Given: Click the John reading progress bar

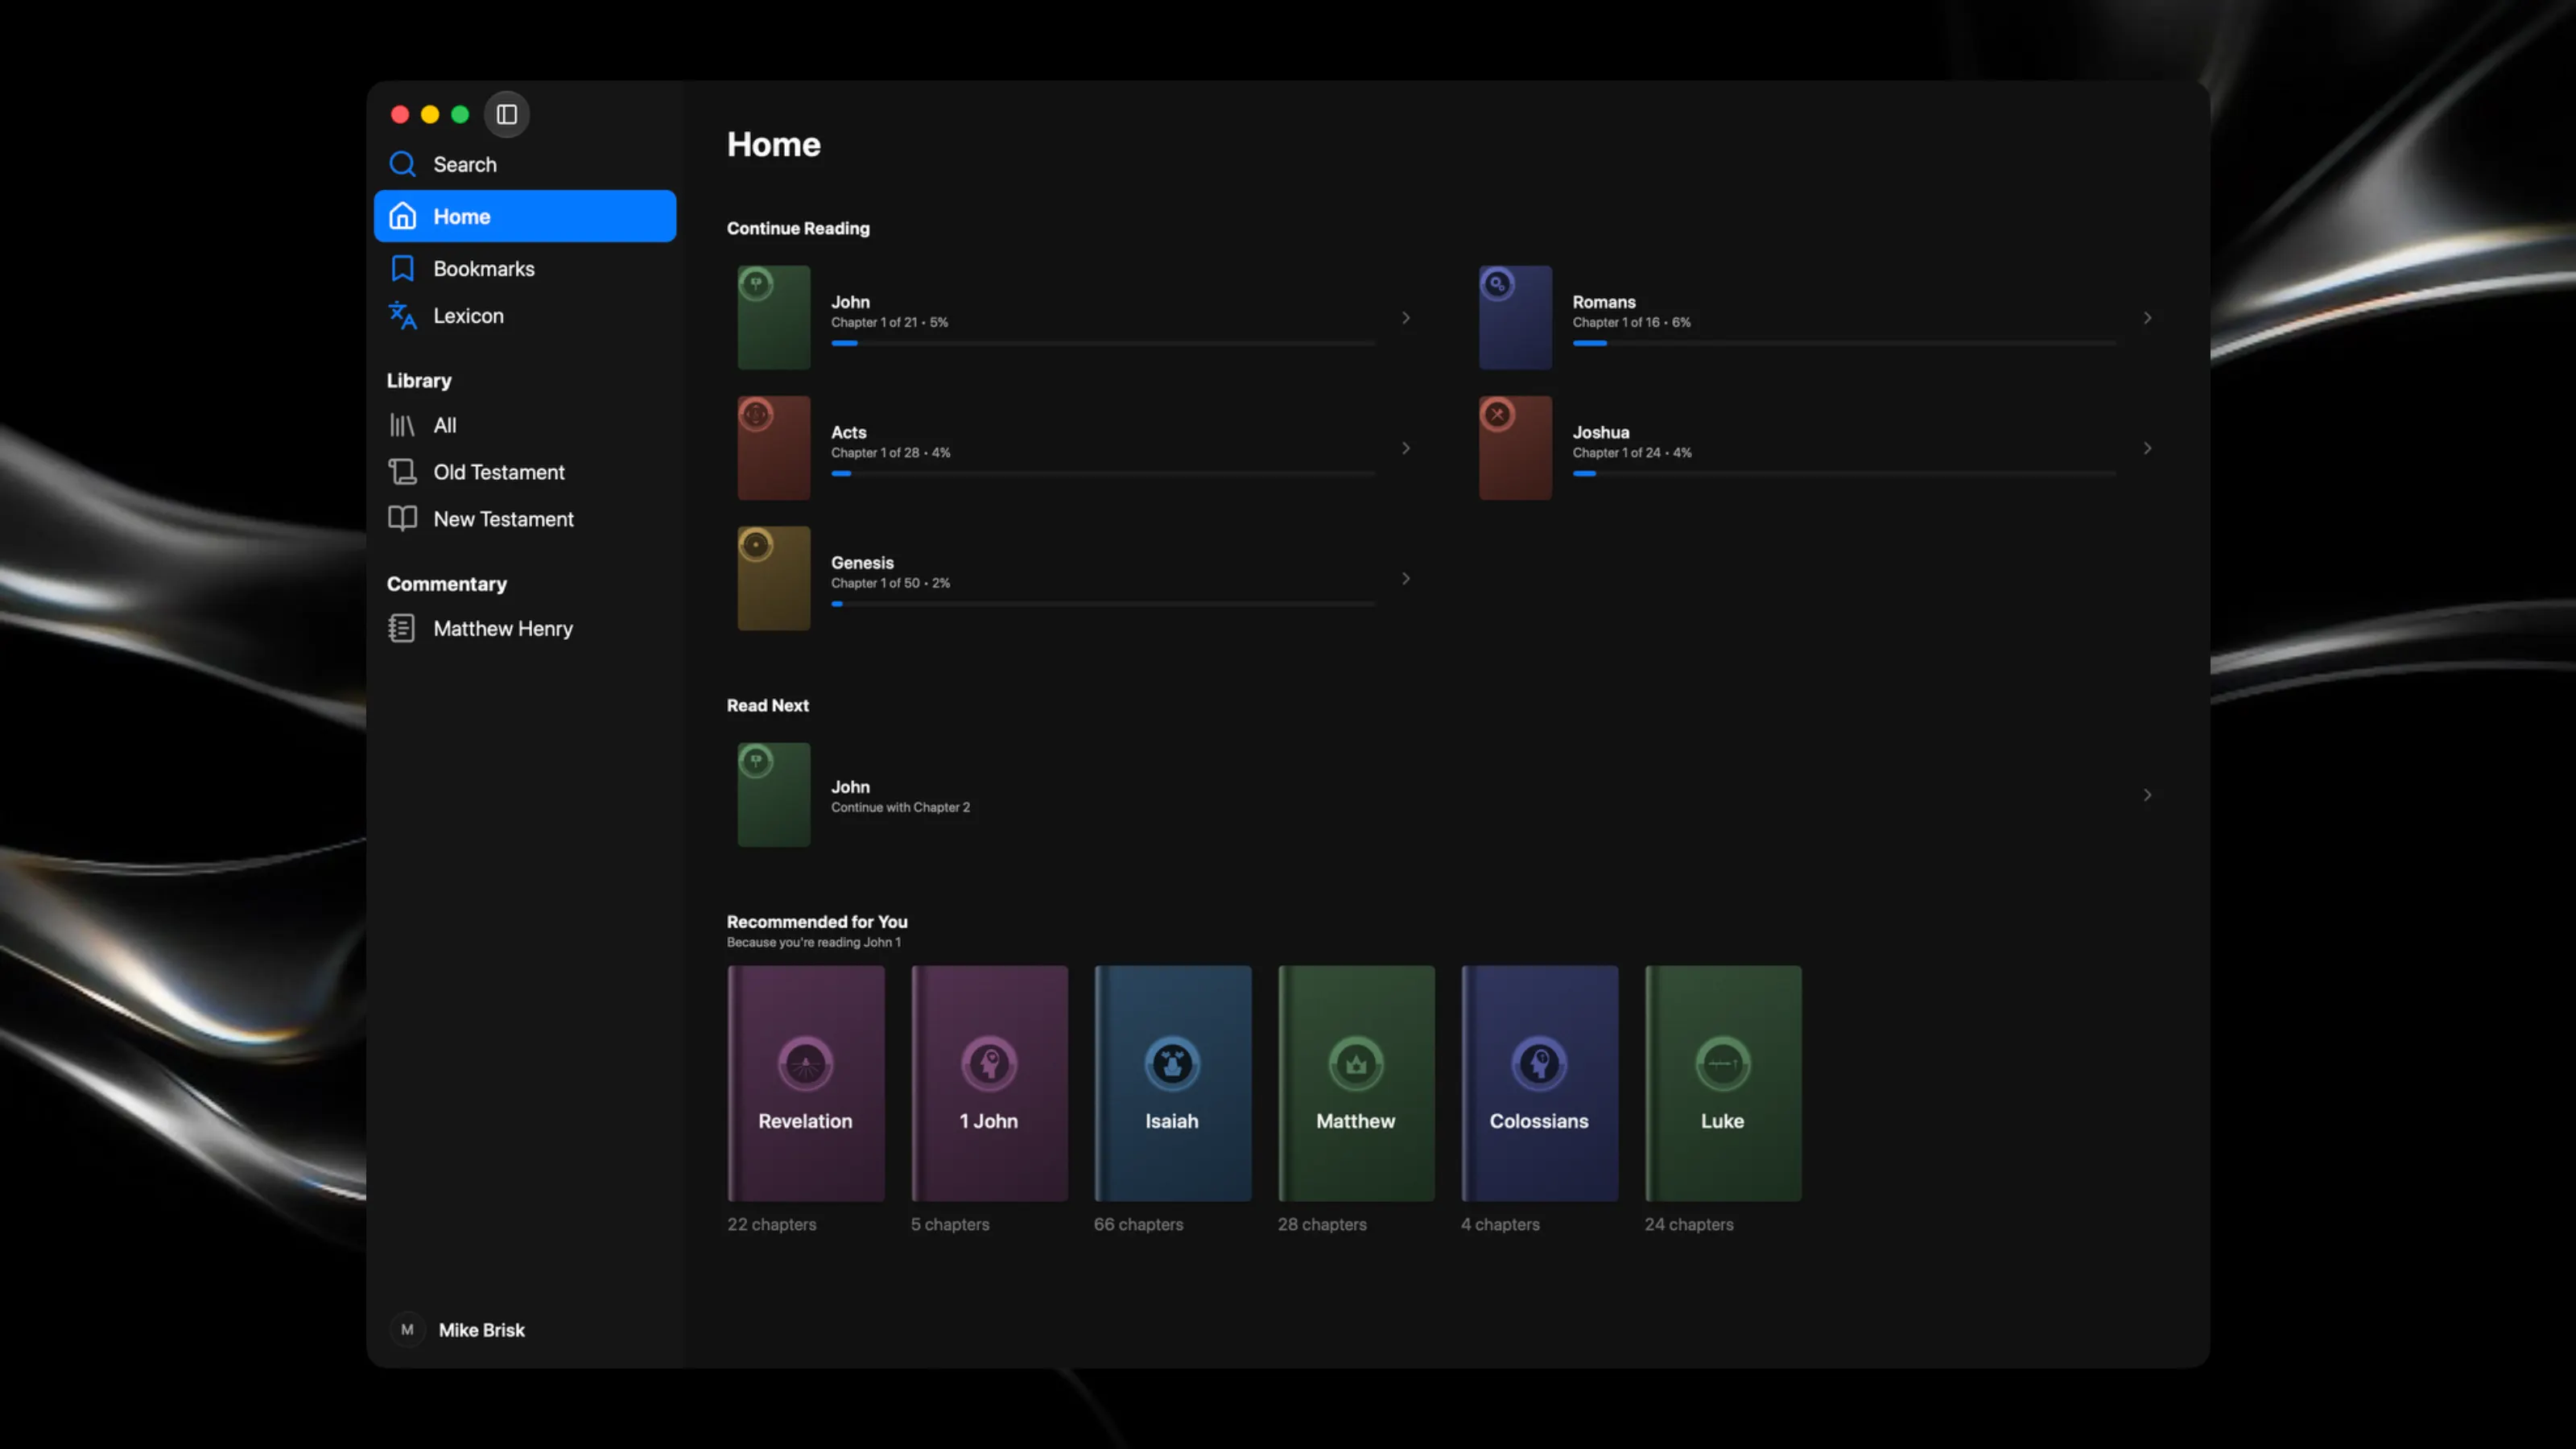Looking at the screenshot, I should pyautogui.click(x=1103, y=343).
